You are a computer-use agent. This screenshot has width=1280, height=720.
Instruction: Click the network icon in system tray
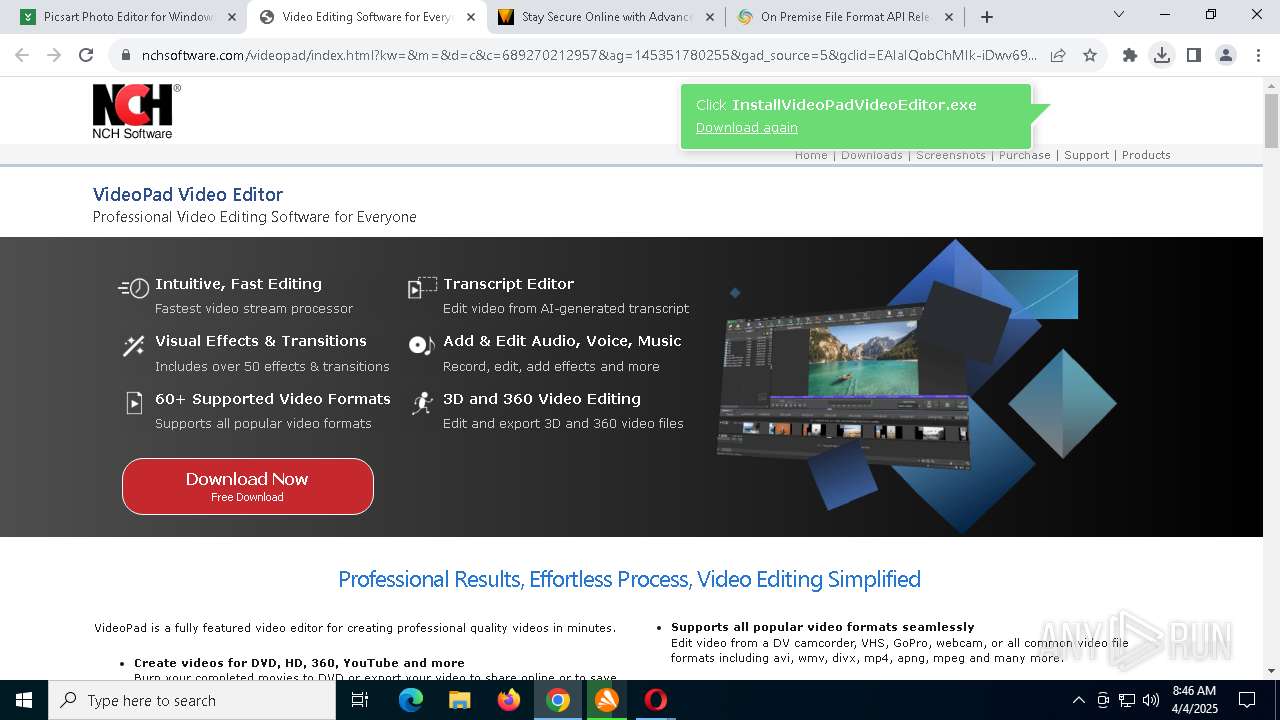(x=1127, y=700)
